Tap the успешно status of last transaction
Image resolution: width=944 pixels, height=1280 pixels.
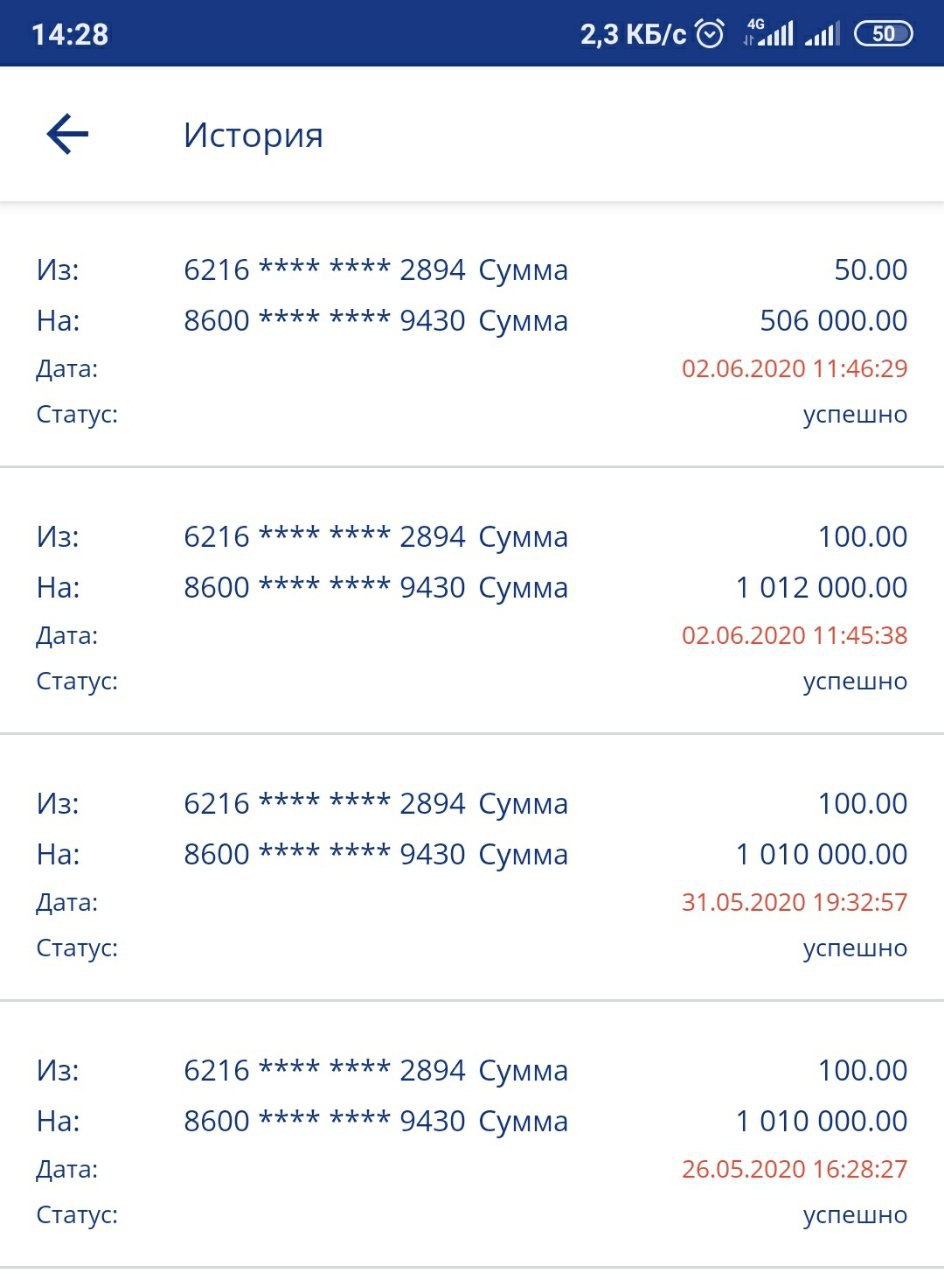(x=855, y=1216)
